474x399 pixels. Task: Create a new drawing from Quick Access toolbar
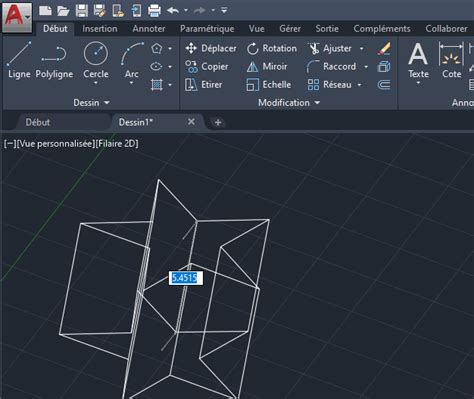(45, 11)
